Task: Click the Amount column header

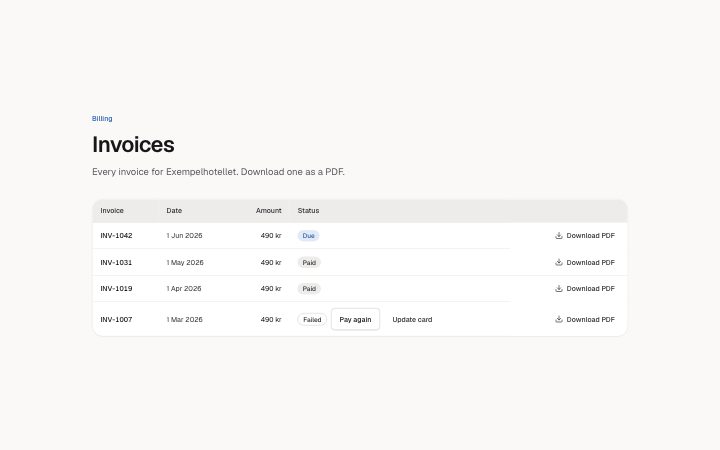Action: coord(269,210)
